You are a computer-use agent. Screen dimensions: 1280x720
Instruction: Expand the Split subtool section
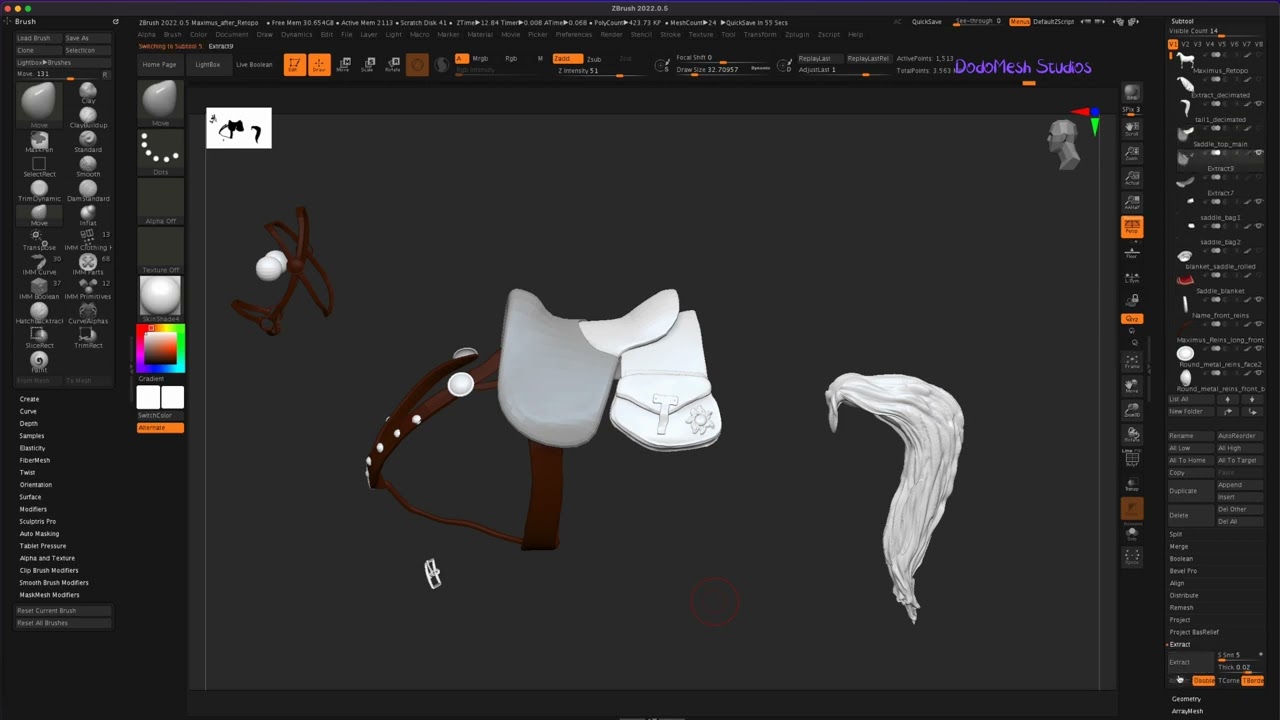point(1176,534)
